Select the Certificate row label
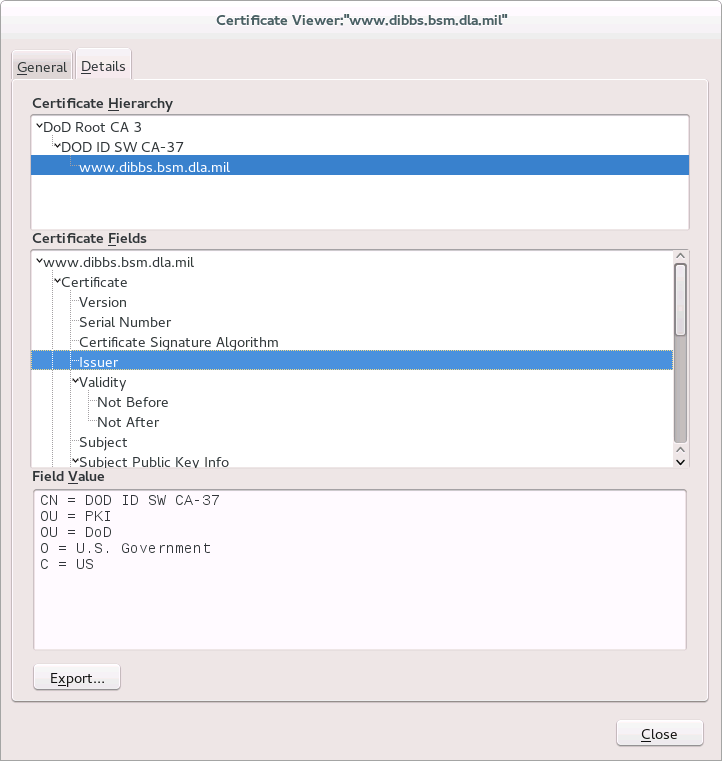 (x=94, y=282)
